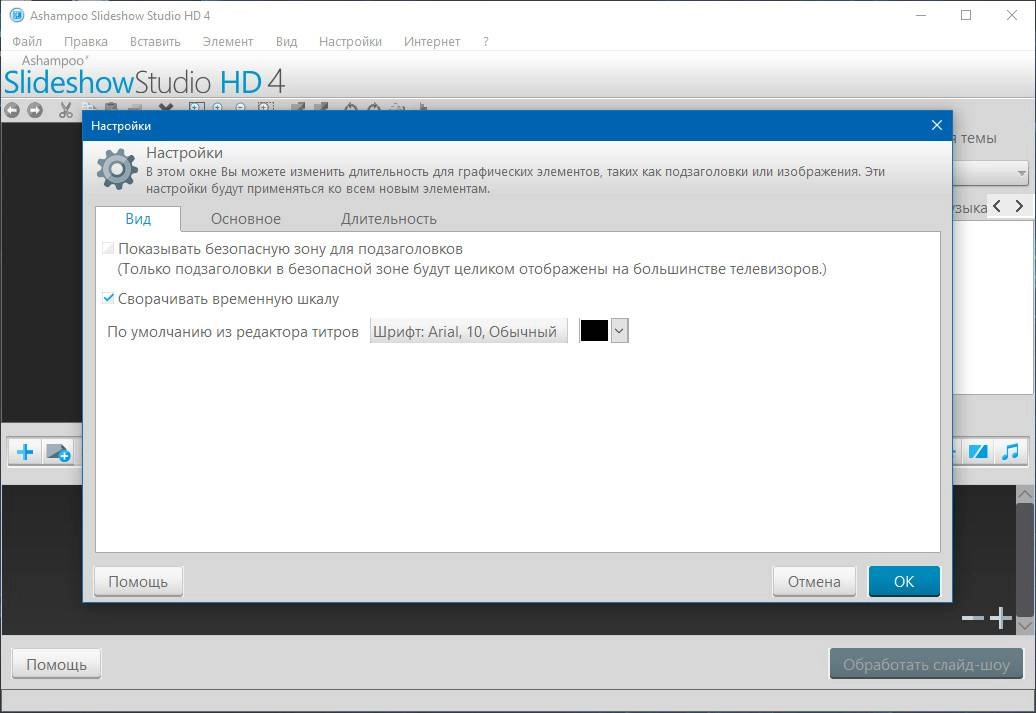
Task: Click the timeline zoom in plus icon
Action: tap(1000, 618)
